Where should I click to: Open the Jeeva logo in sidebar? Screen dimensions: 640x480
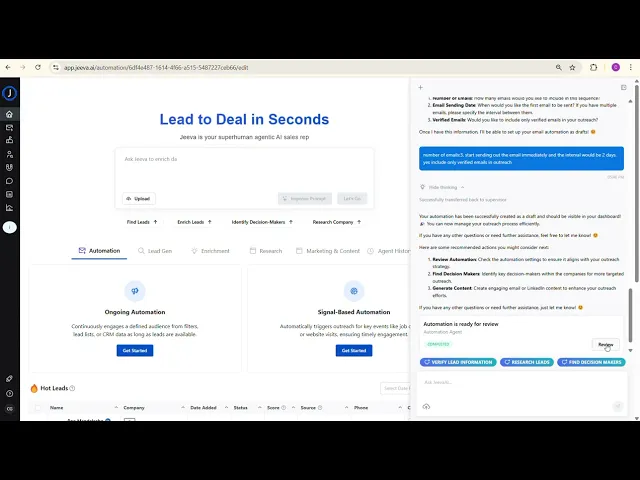pyautogui.click(x=9, y=93)
